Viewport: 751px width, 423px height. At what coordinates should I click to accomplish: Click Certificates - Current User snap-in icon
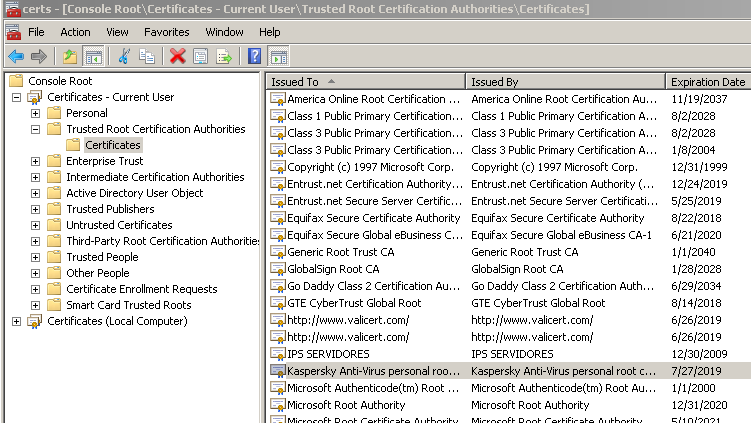click(34, 97)
